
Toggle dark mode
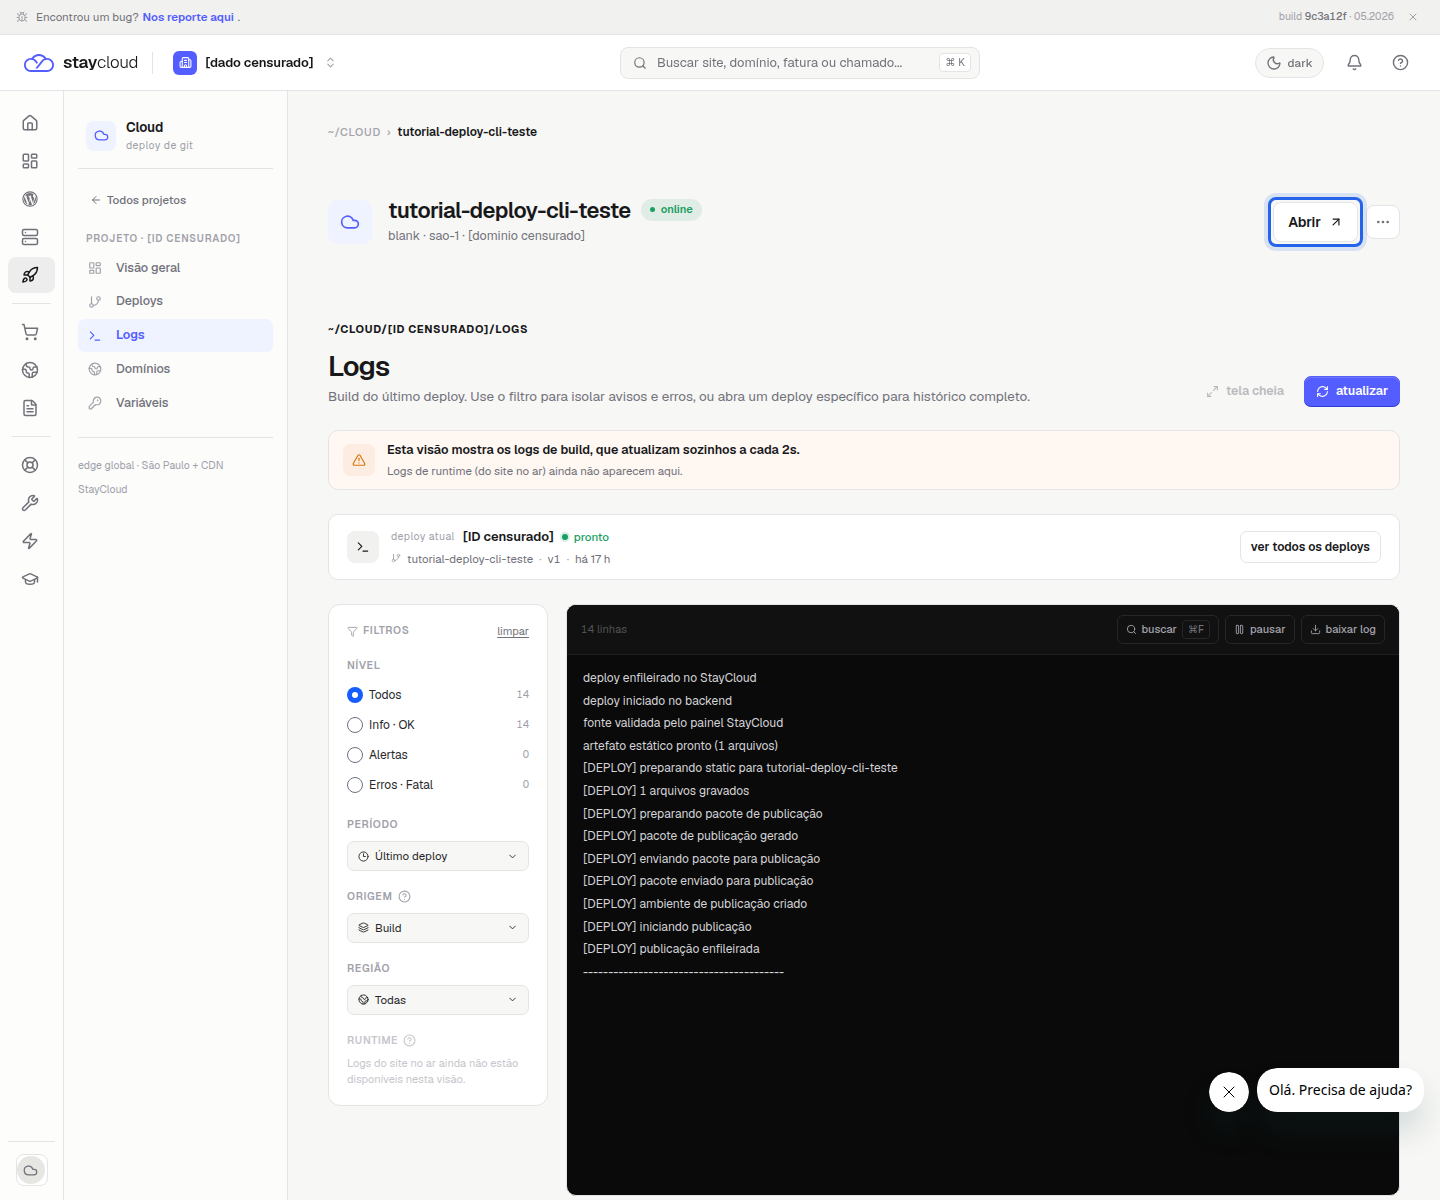point(1289,63)
